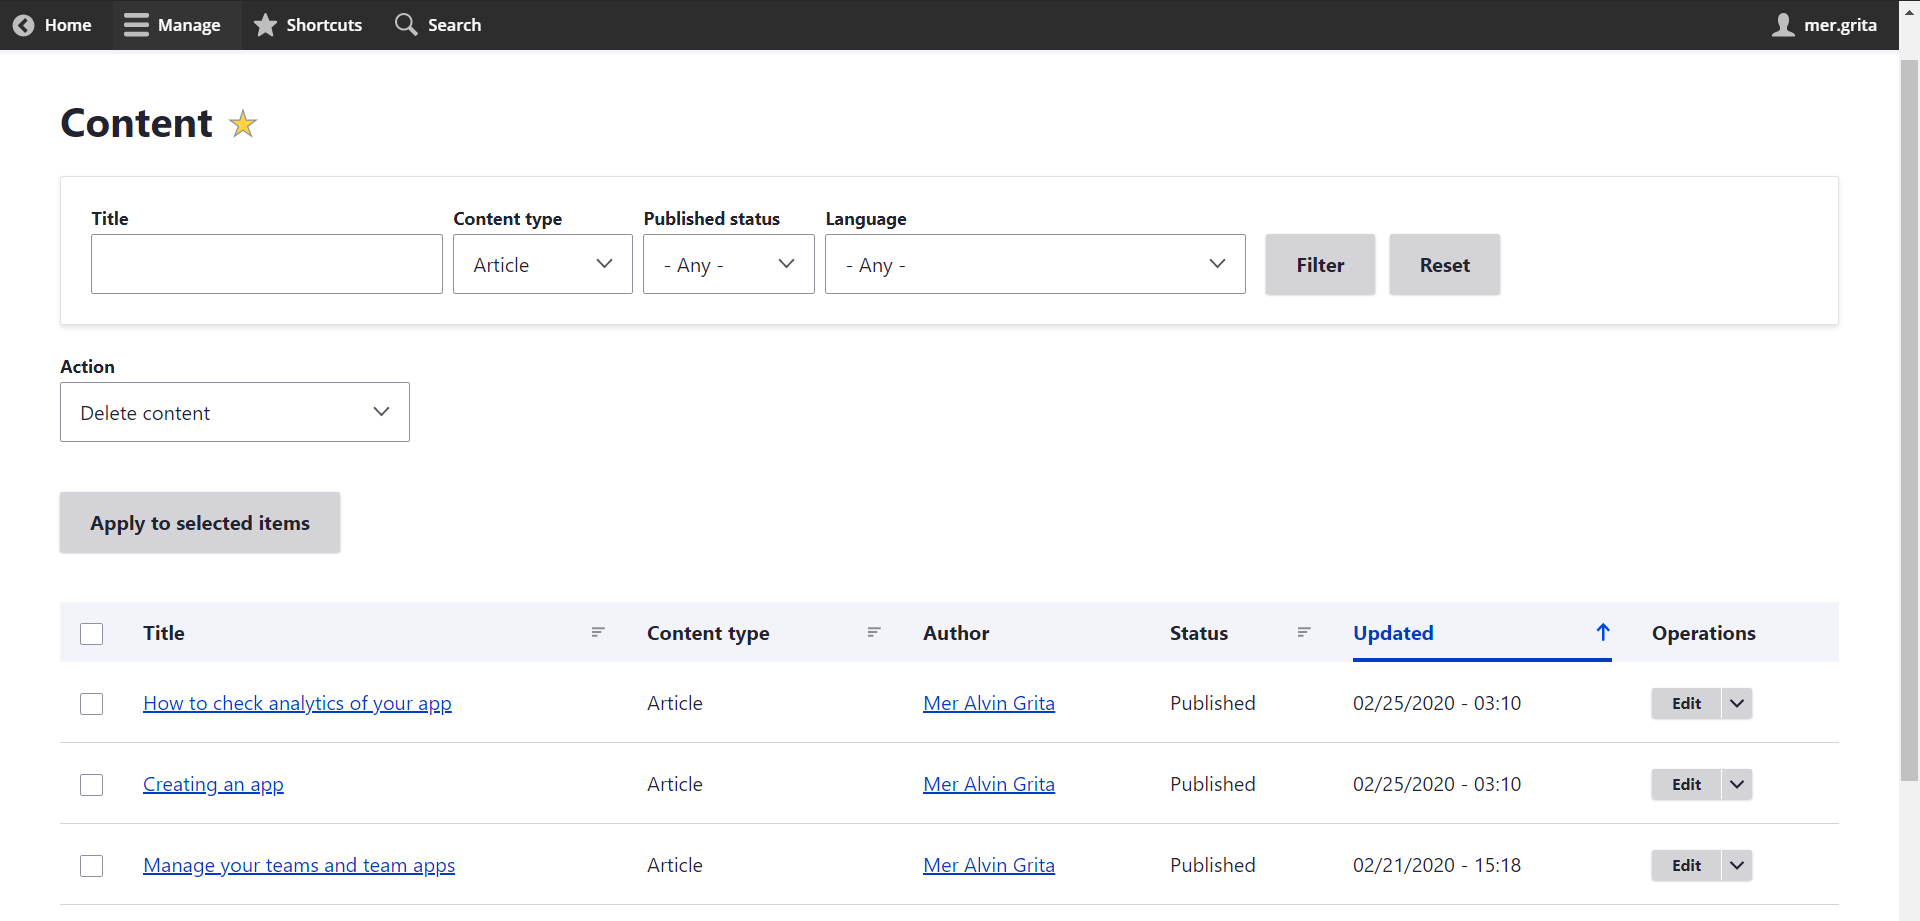Open author Mer Alvin Grita in Manage your teams row
The height and width of the screenshot is (921, 1920).
pyautogui.click(x=989, y=865)
